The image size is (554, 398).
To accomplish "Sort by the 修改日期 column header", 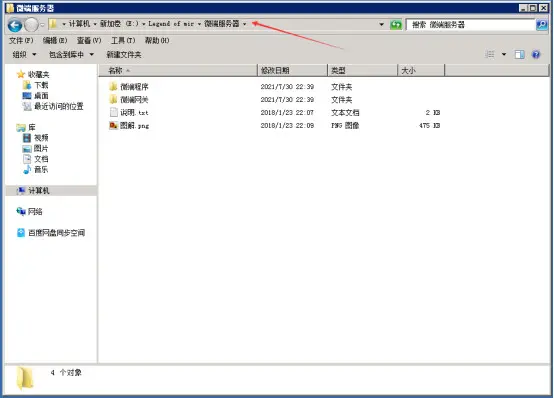I will [x=293, y=70].
